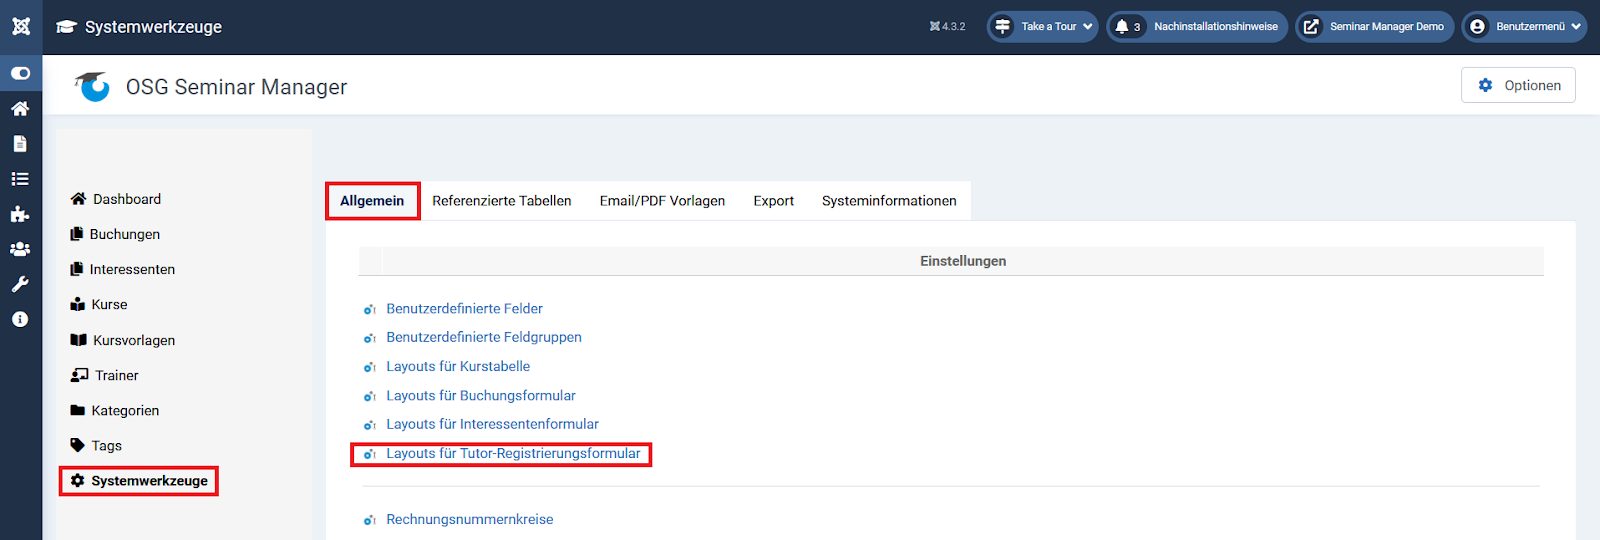This screenshot has height=540, width=1600.
Task: Open Rechnungsnummernkreise link
Action: click(470, 519)
